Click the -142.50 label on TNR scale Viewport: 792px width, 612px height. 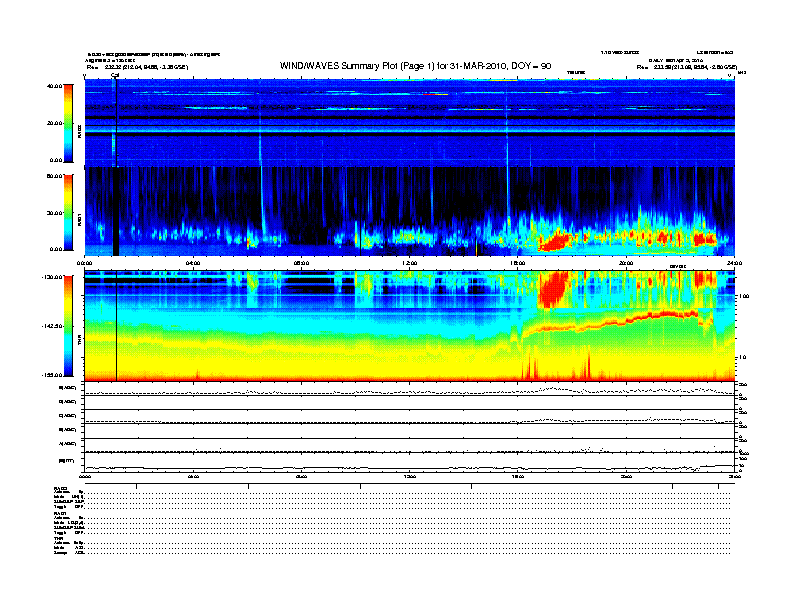click(53, 326)
